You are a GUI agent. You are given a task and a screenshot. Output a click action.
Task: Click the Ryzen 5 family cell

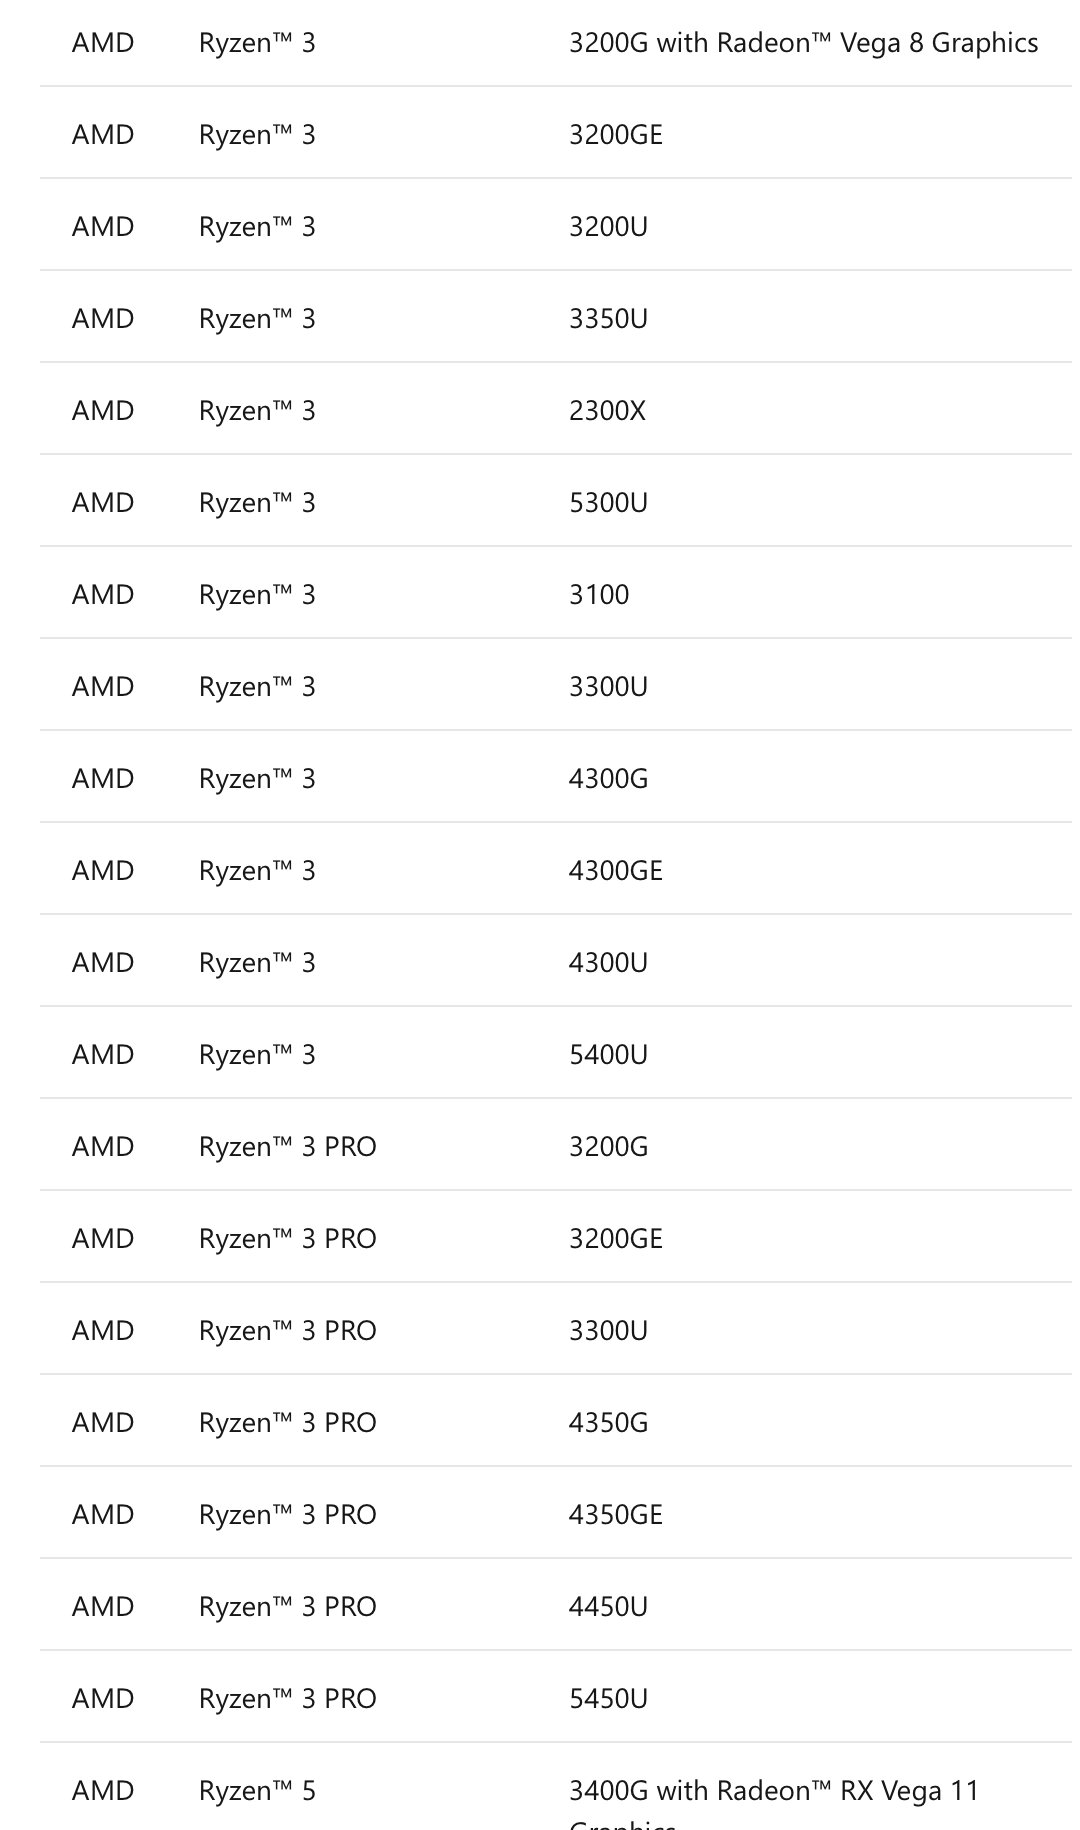pos(257,1791)
